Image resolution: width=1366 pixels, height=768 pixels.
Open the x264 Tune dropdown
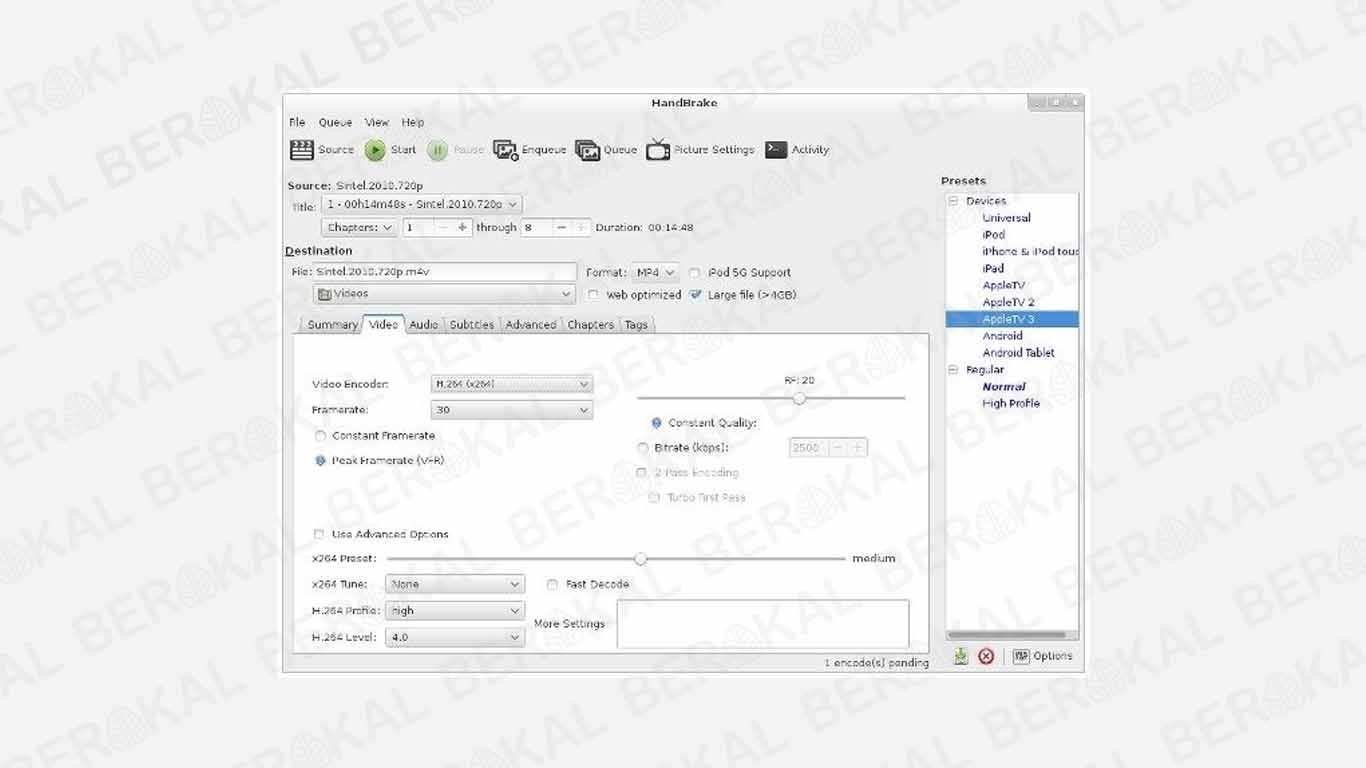455,584
